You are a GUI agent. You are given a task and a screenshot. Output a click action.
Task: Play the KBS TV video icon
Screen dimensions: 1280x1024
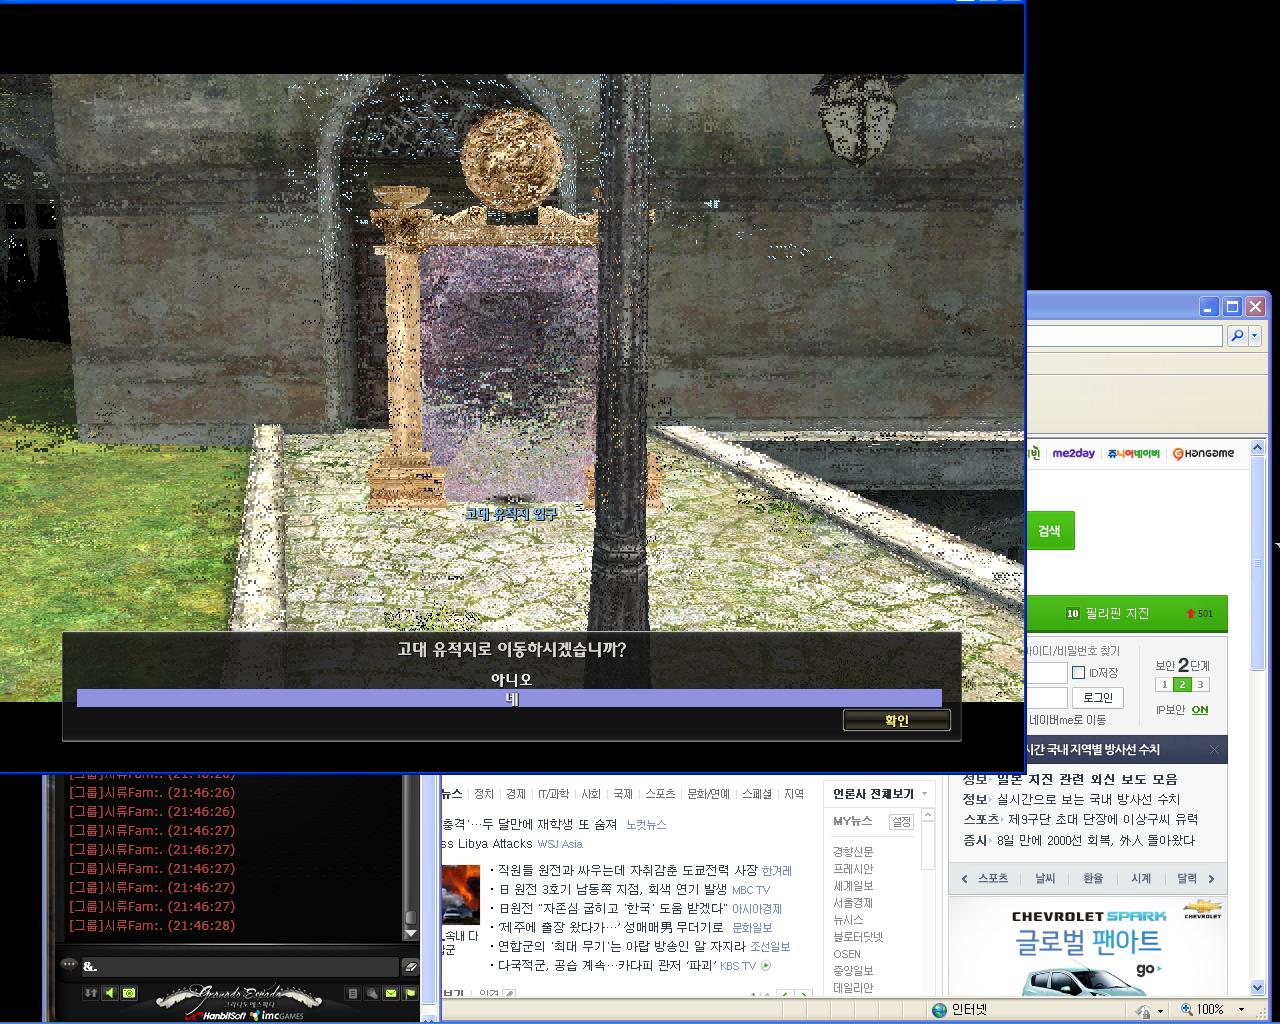click(x=766, y=966)
